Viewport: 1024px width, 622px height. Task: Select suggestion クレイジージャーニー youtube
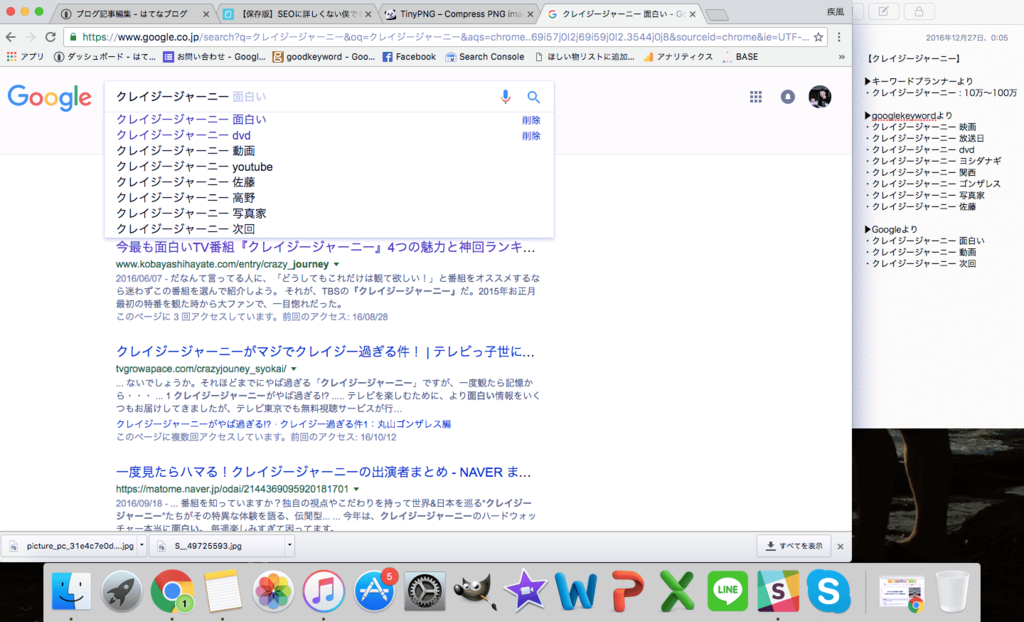click(329, 167)
